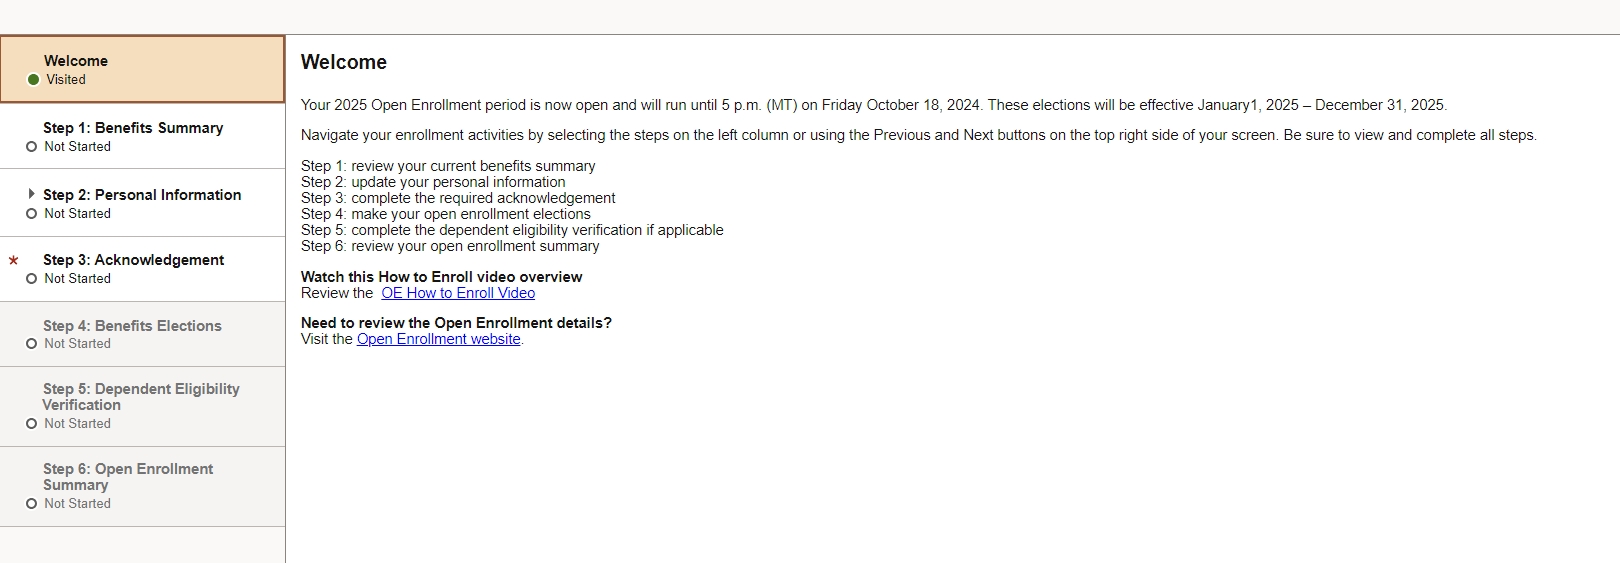The width and height of the screenshot is (1620, 563).
Task: Go to Step 6: Open Enrollment Summary
Action: (x=128, y=477)
